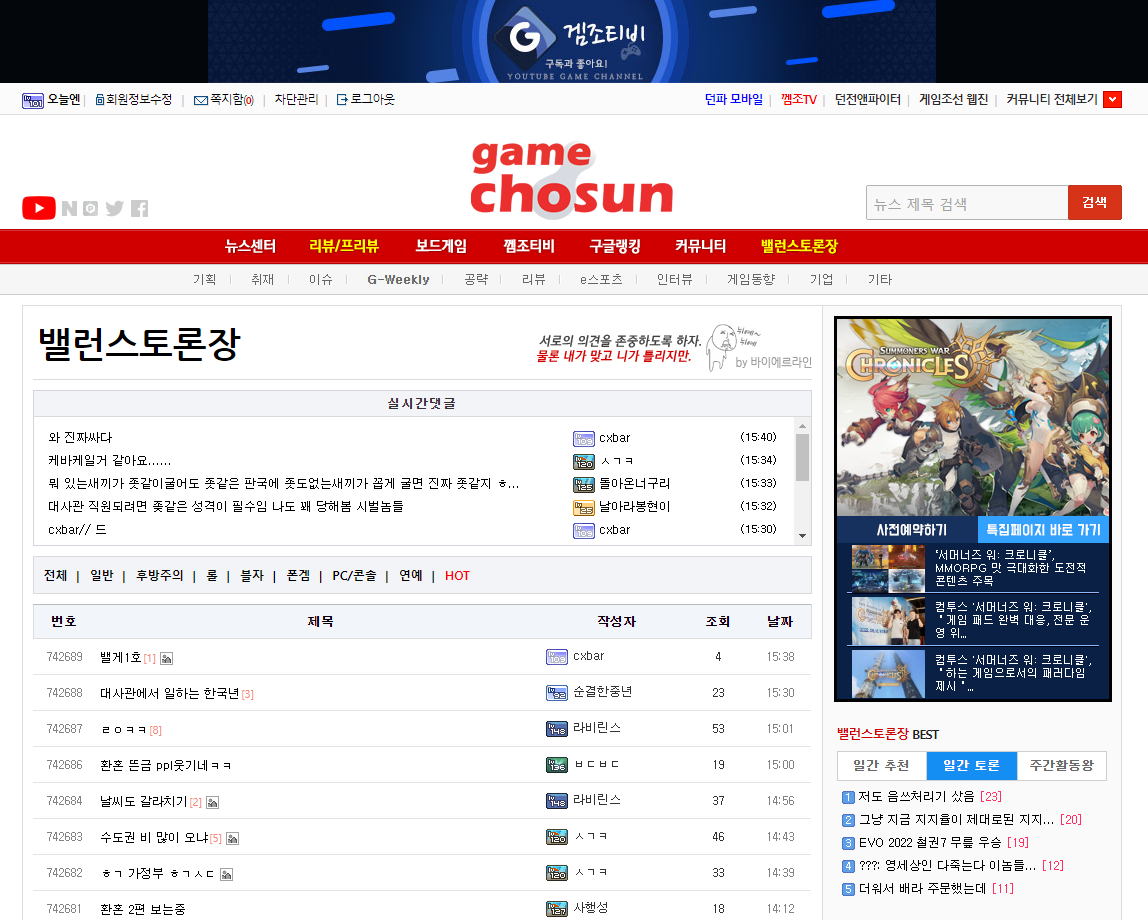The height and width of the screenshot is (920, 1148).
Task: Click the Naver Post icon beside Twitter
Action: coord(91,208)
